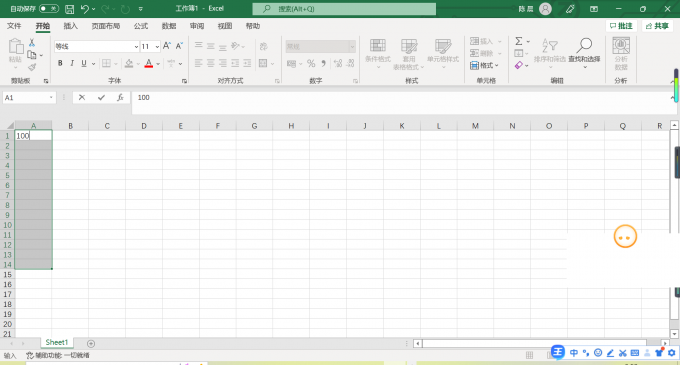The image size is (680, 365).
Task: Expand the font size 11 dropdown
Action: pos(157,46)
